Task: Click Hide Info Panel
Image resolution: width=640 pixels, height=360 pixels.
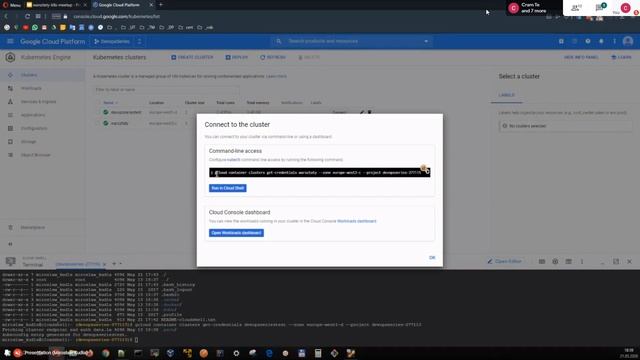Action: (581, 57)
